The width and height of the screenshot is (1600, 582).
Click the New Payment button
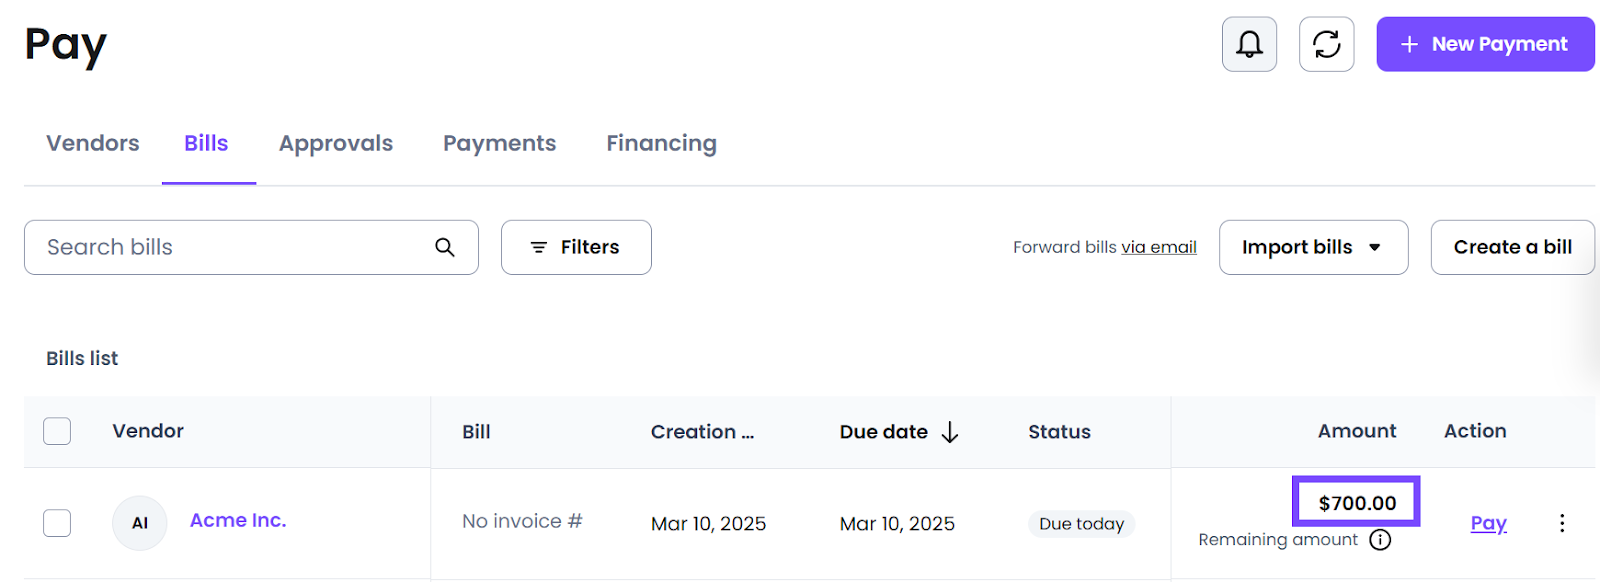(1485, 44)
